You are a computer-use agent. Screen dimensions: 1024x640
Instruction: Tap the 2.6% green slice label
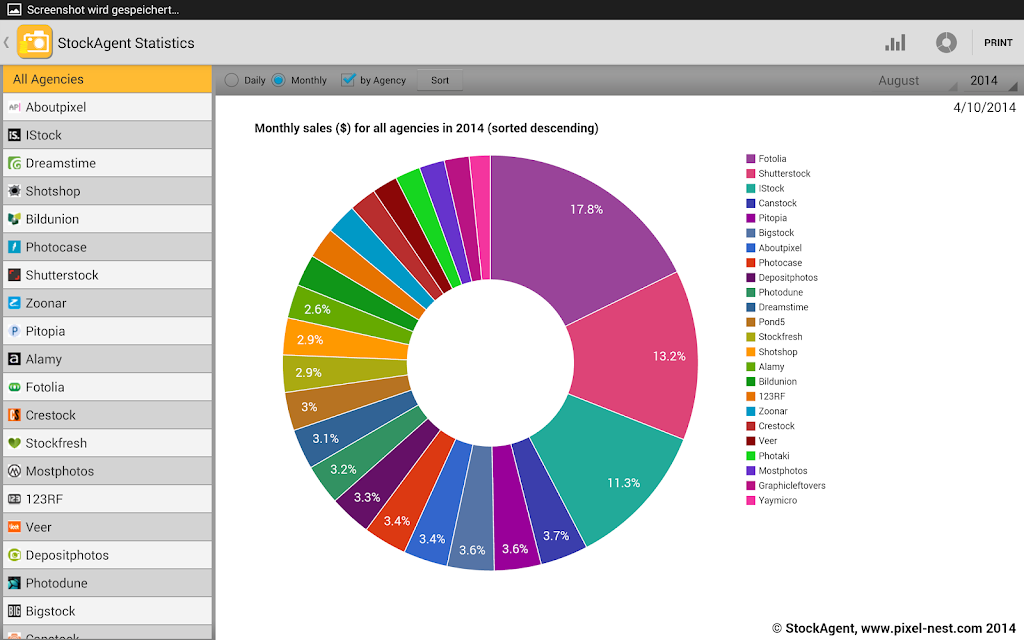point(317,309)
